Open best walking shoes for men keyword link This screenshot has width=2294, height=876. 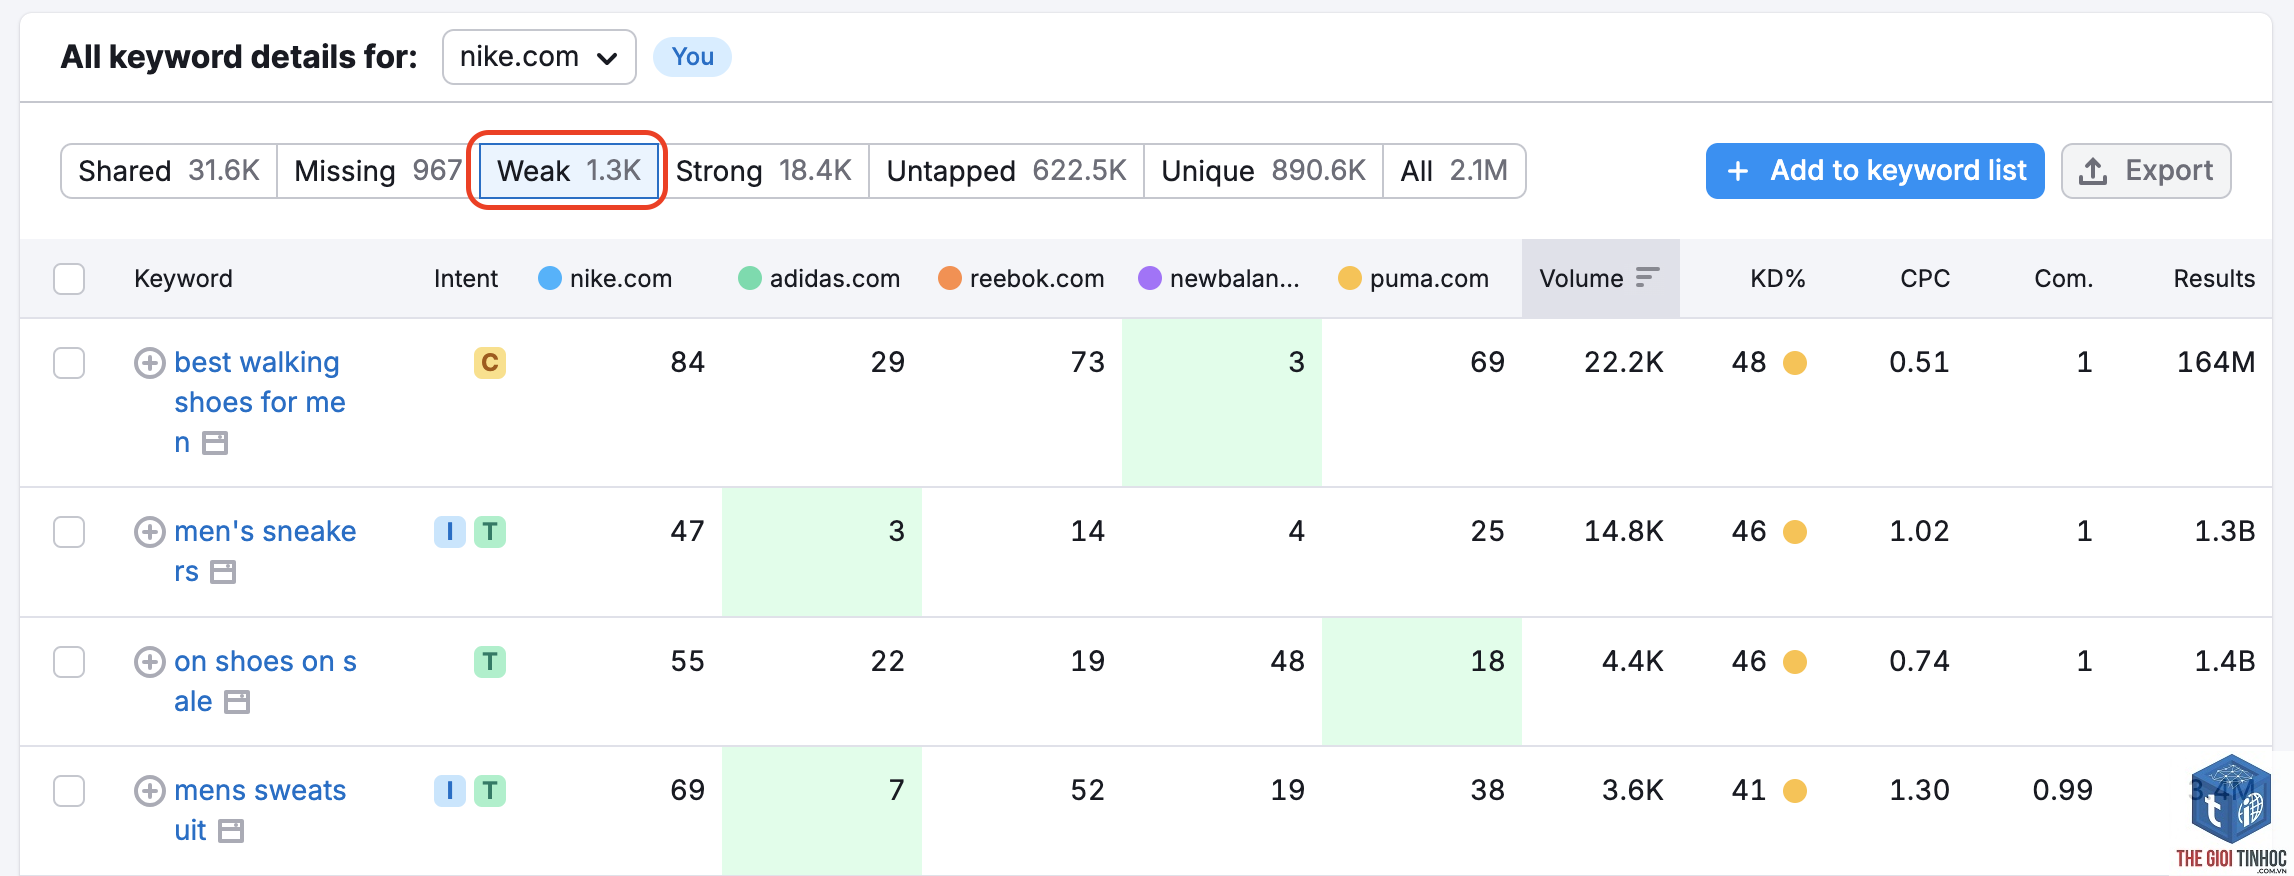[x=260, y=402]
